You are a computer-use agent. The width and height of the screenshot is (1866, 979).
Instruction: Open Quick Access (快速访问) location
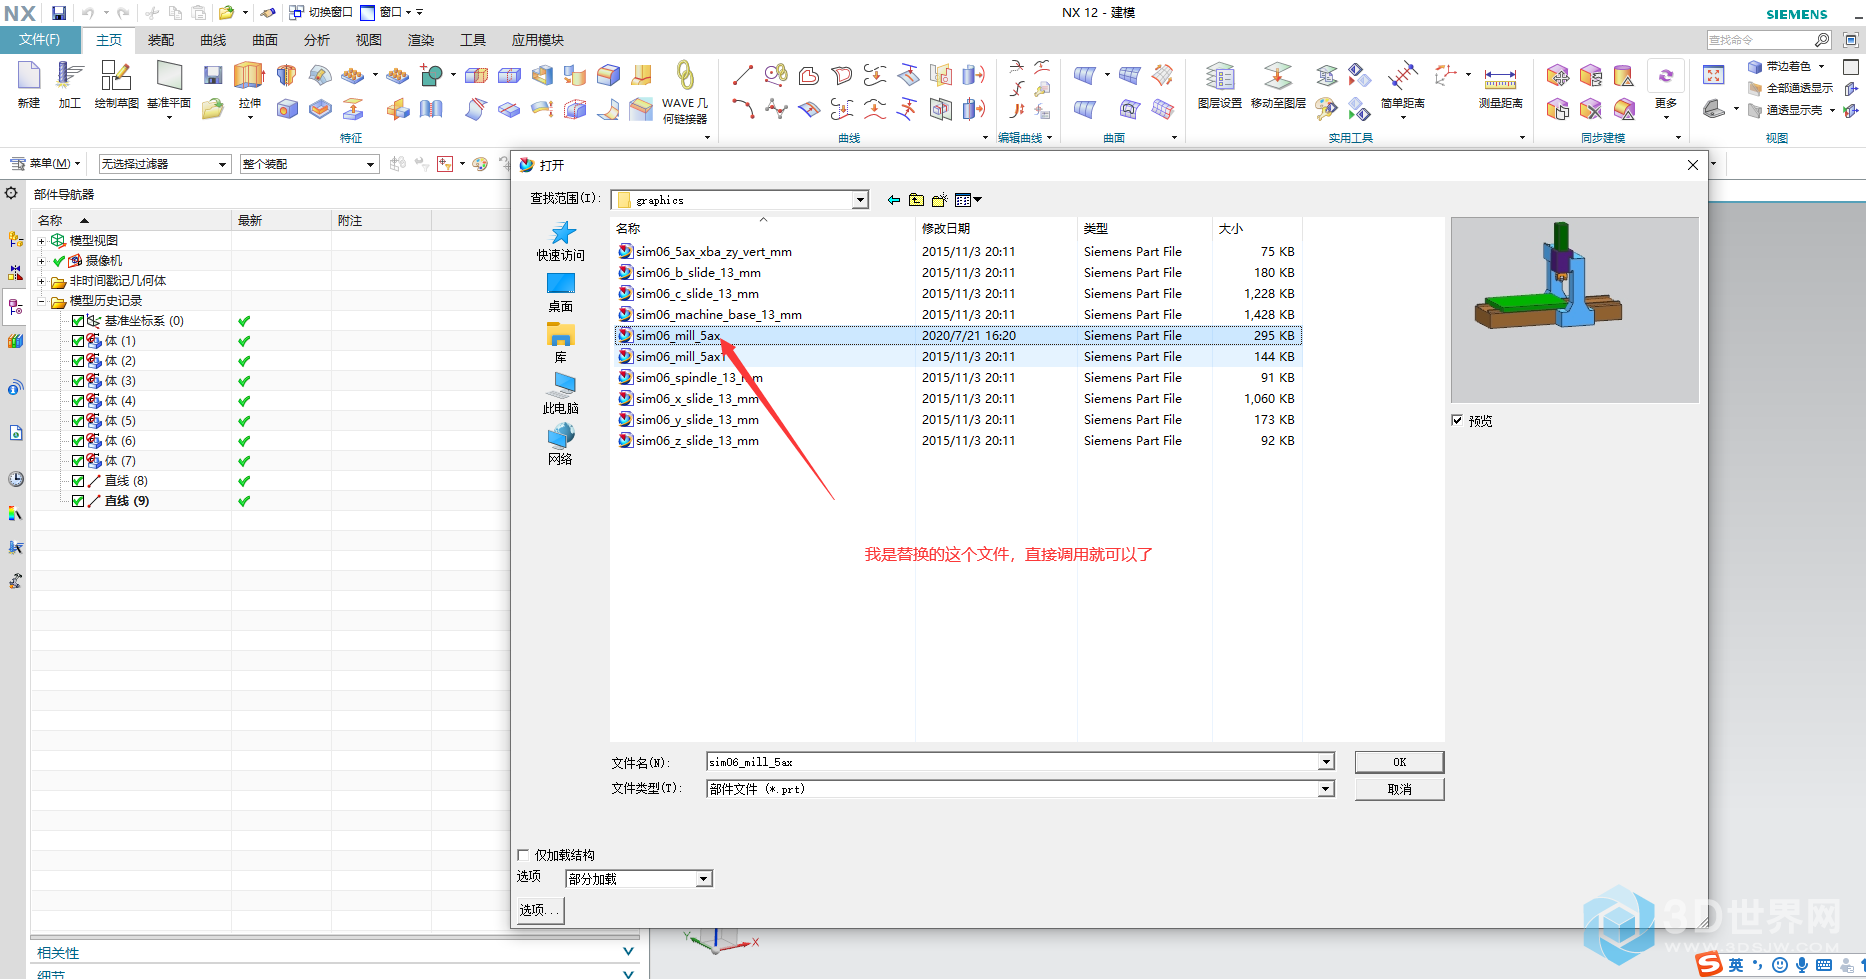561,241
